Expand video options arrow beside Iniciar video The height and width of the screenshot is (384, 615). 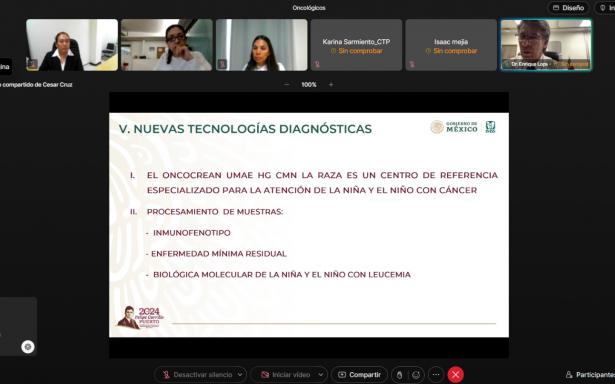tap(321, 375)
